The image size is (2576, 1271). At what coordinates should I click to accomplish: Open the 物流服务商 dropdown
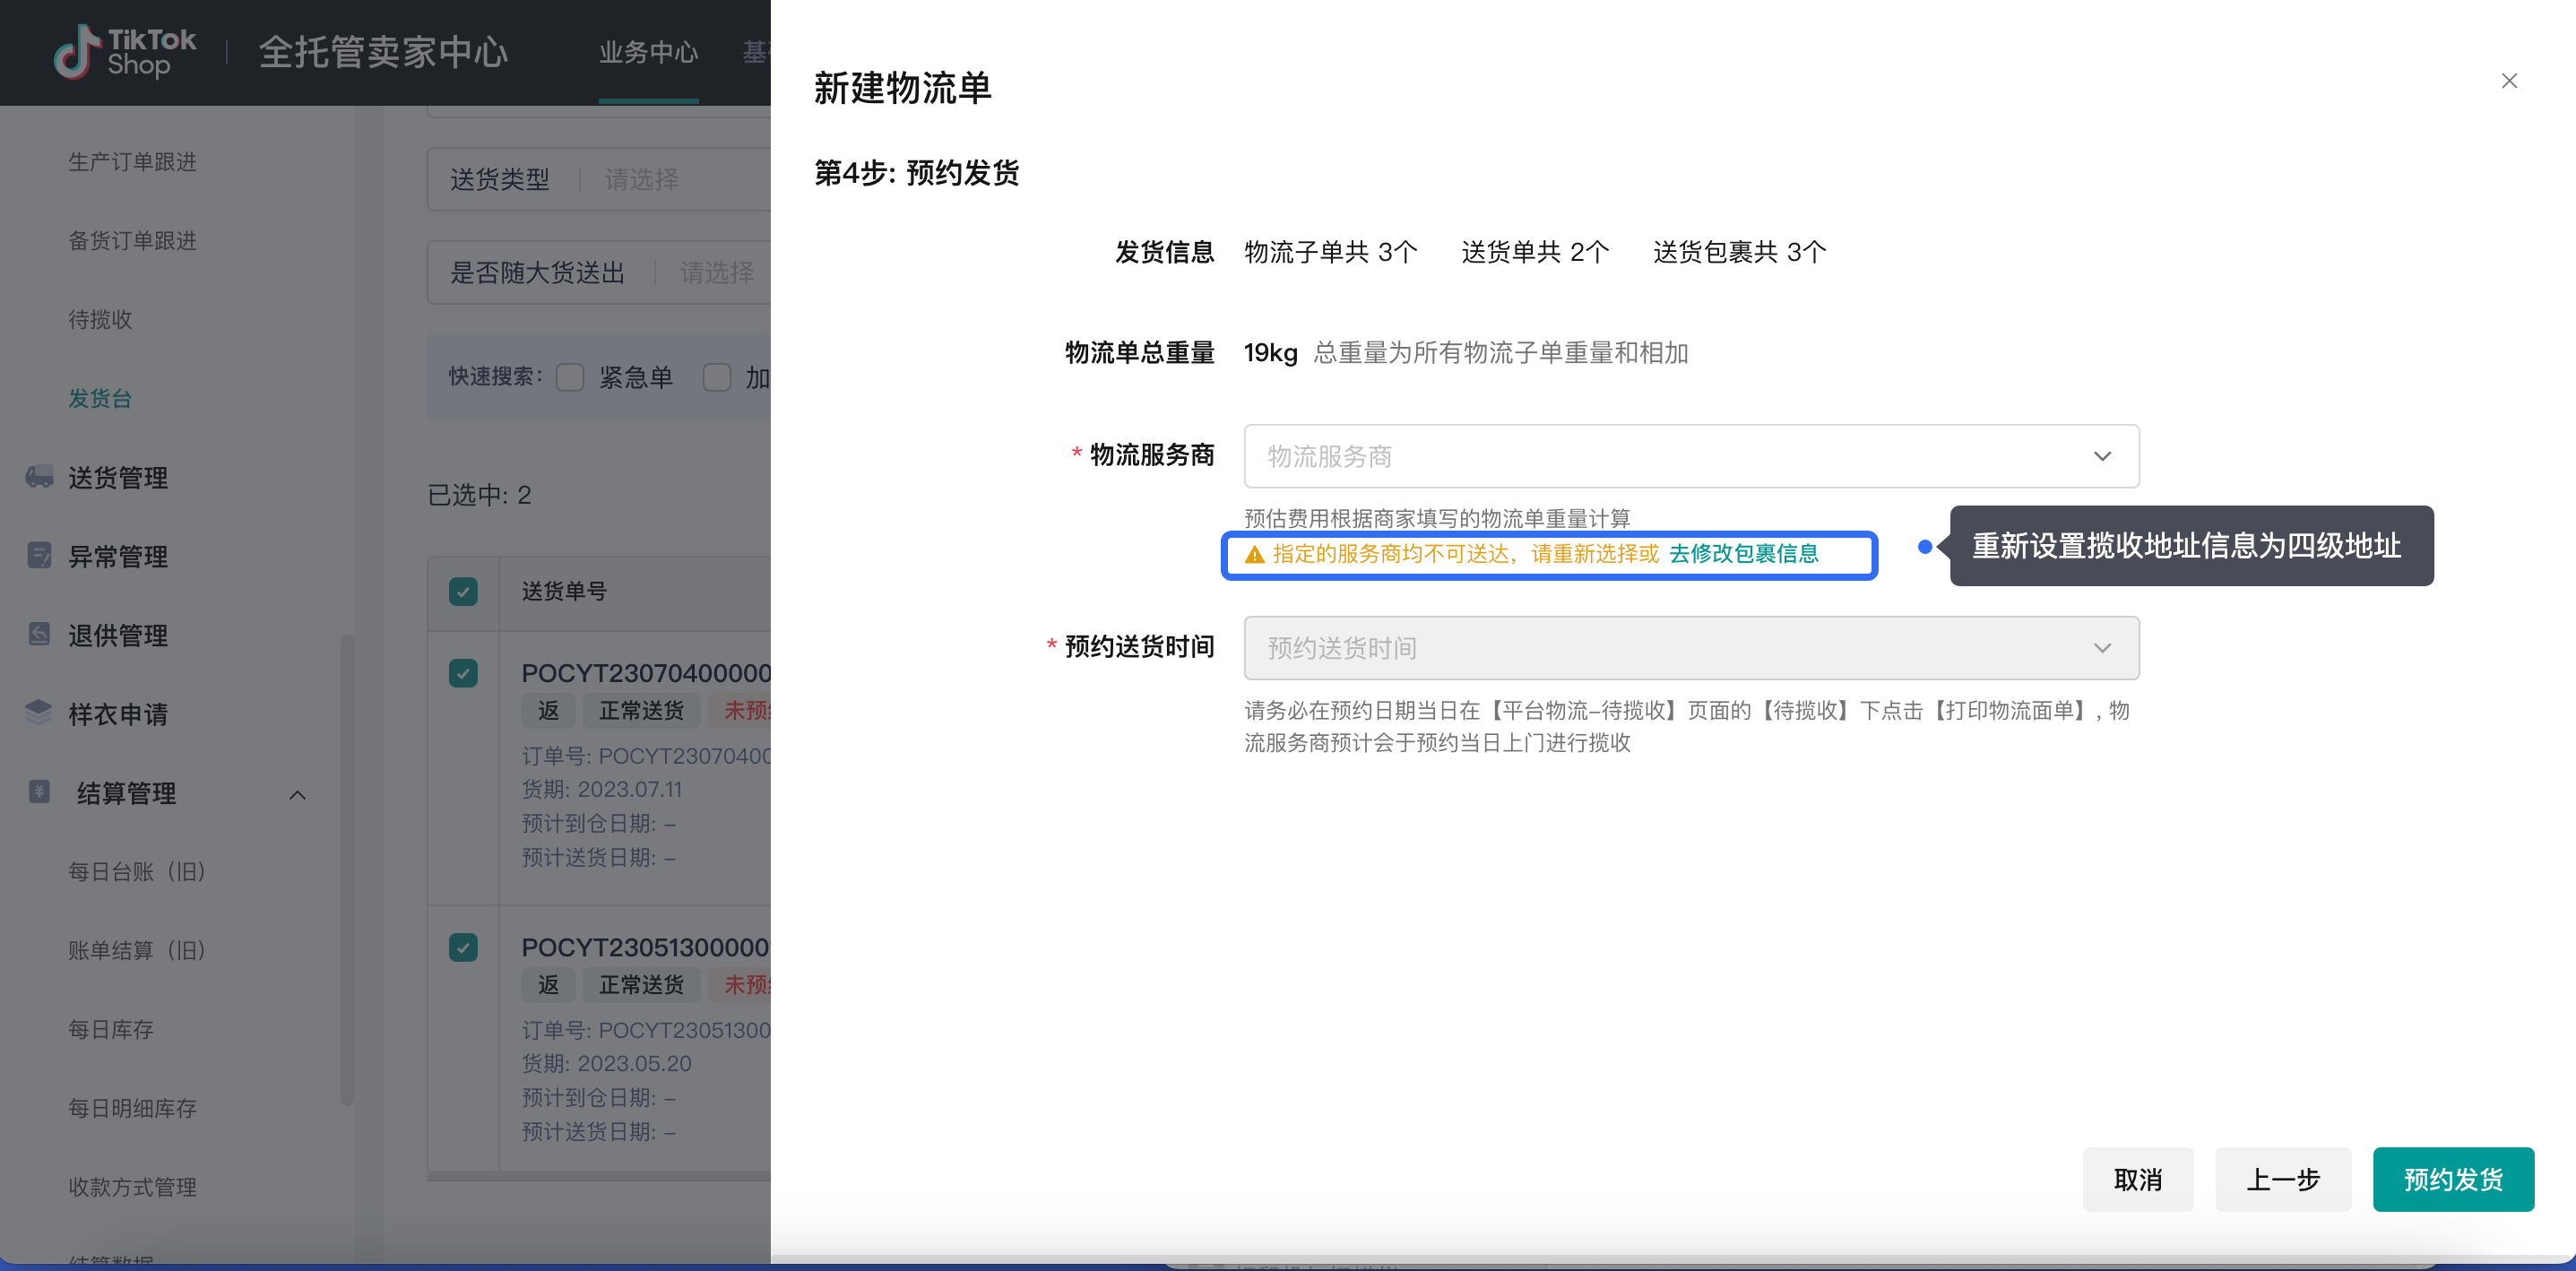point(1691,456)
